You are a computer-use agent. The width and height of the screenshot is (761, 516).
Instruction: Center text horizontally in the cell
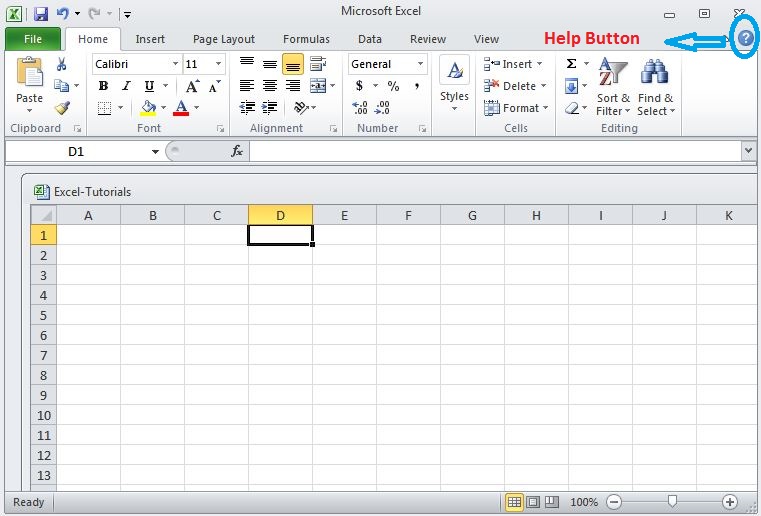click(x=270, y=86)
